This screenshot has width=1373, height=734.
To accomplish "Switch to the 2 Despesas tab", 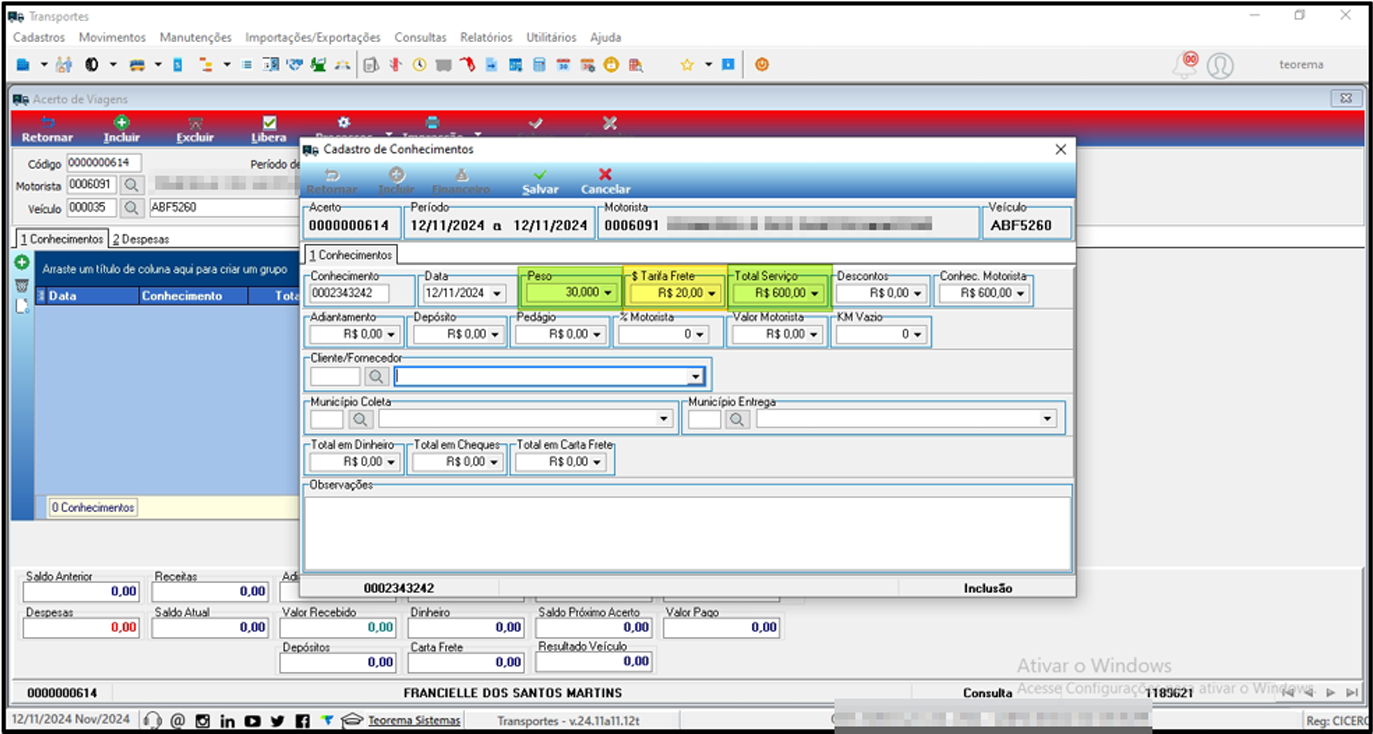I will click(140, 240).
